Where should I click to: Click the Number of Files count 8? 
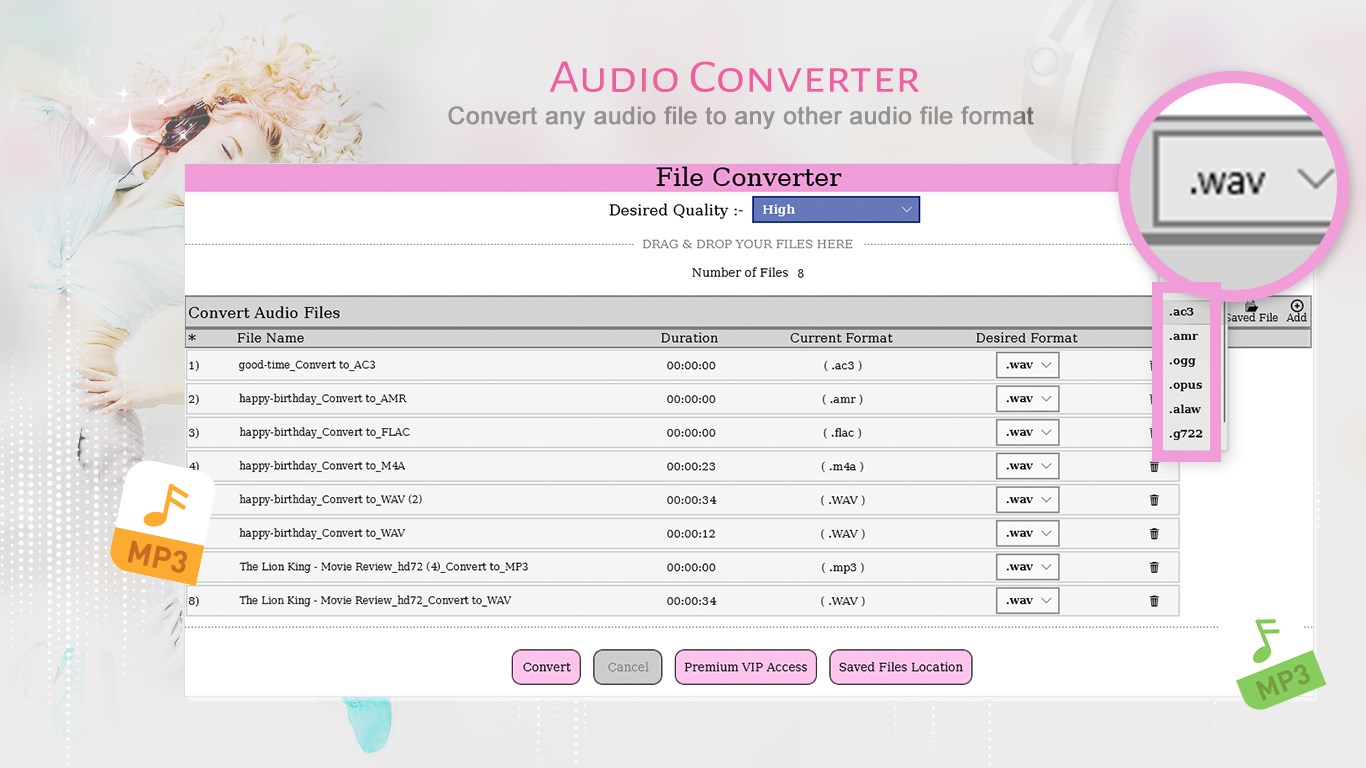800,273
